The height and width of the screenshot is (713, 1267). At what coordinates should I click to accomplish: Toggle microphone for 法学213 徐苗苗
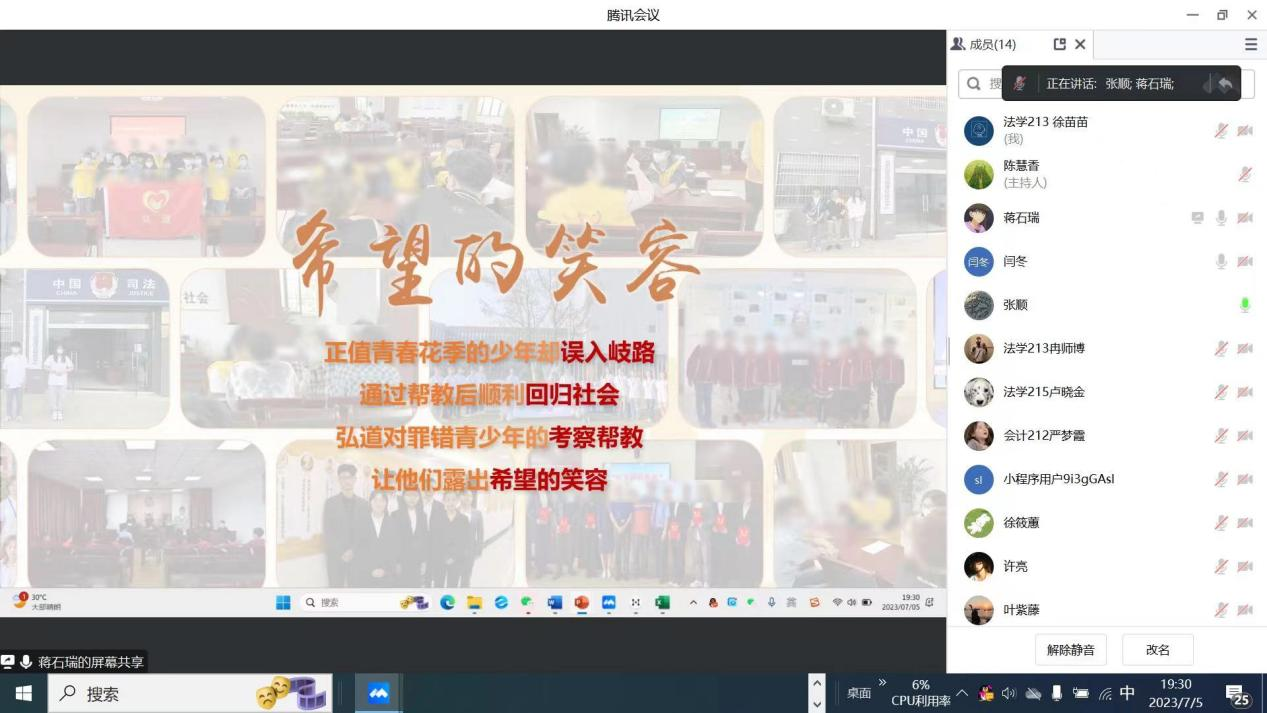[1221, 130]
